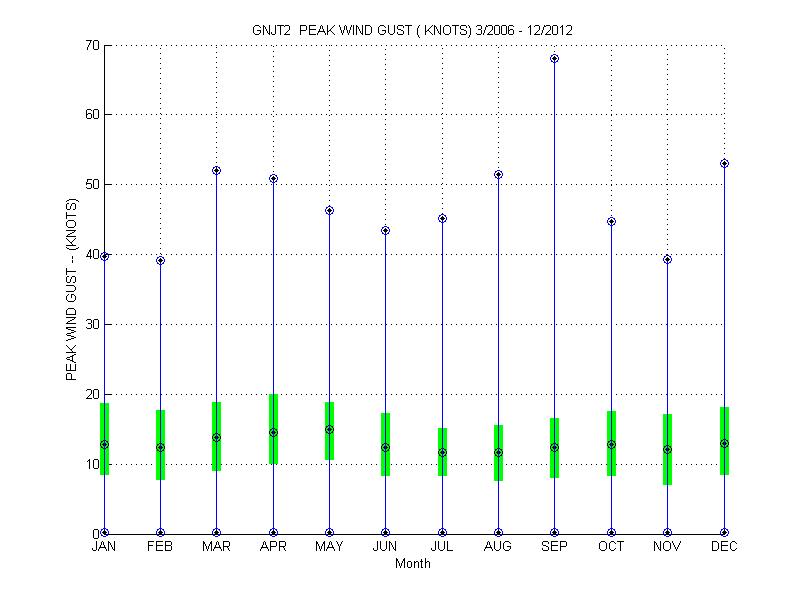This screenshot has width=800, height=600.
Task: Select the DEC maximum gust marker near 53
Action: pos(724,163)
